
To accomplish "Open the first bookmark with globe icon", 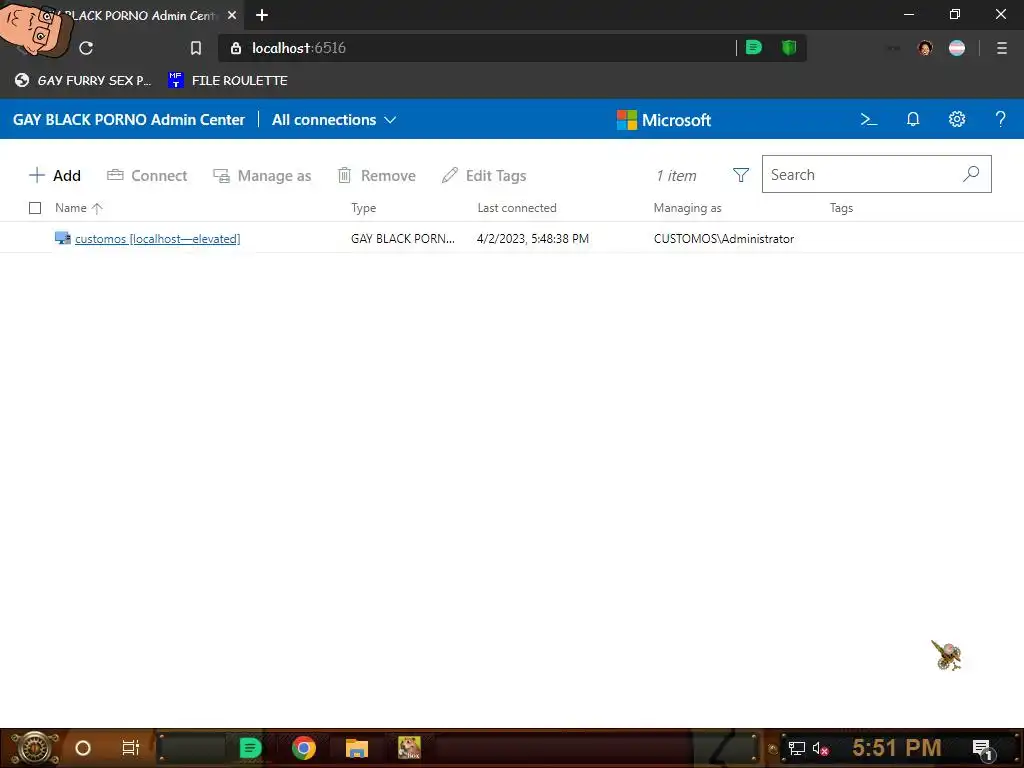I will tap(83, 80).
